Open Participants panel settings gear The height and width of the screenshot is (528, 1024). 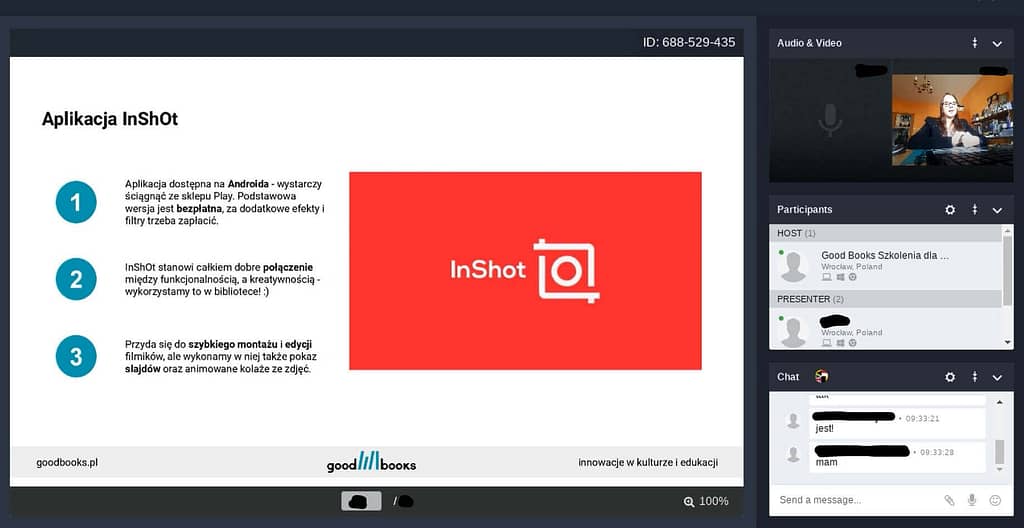click(x=950, y=210)
